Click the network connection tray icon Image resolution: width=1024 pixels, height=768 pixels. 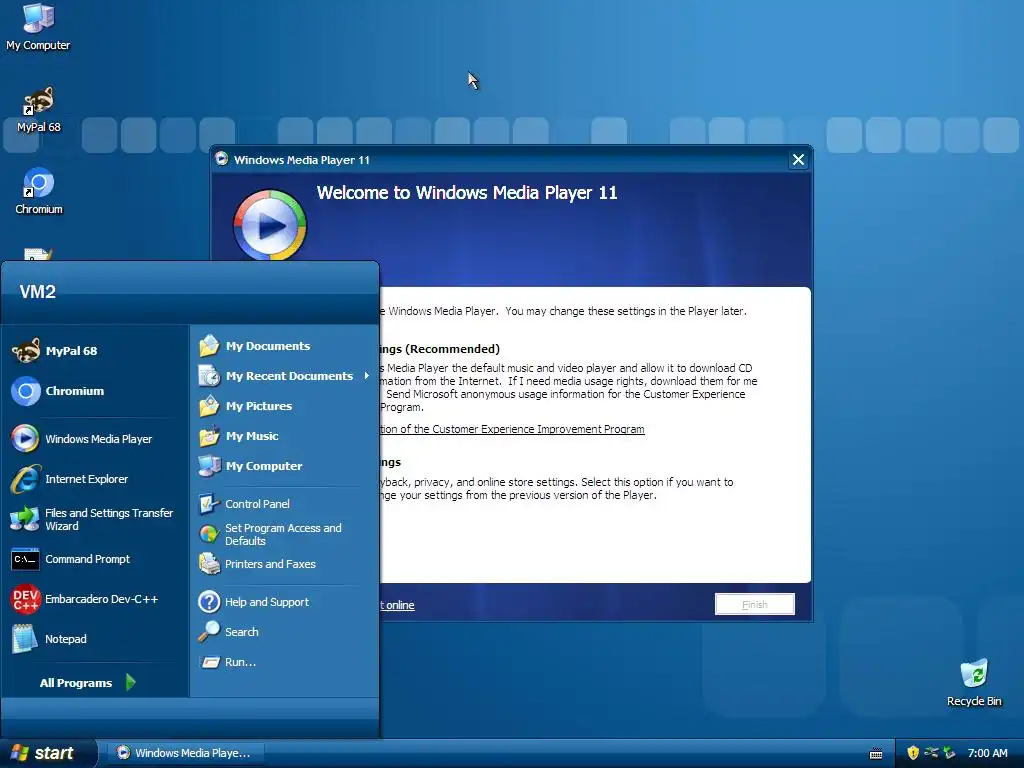pyautogui.click(x=931, y=753)
